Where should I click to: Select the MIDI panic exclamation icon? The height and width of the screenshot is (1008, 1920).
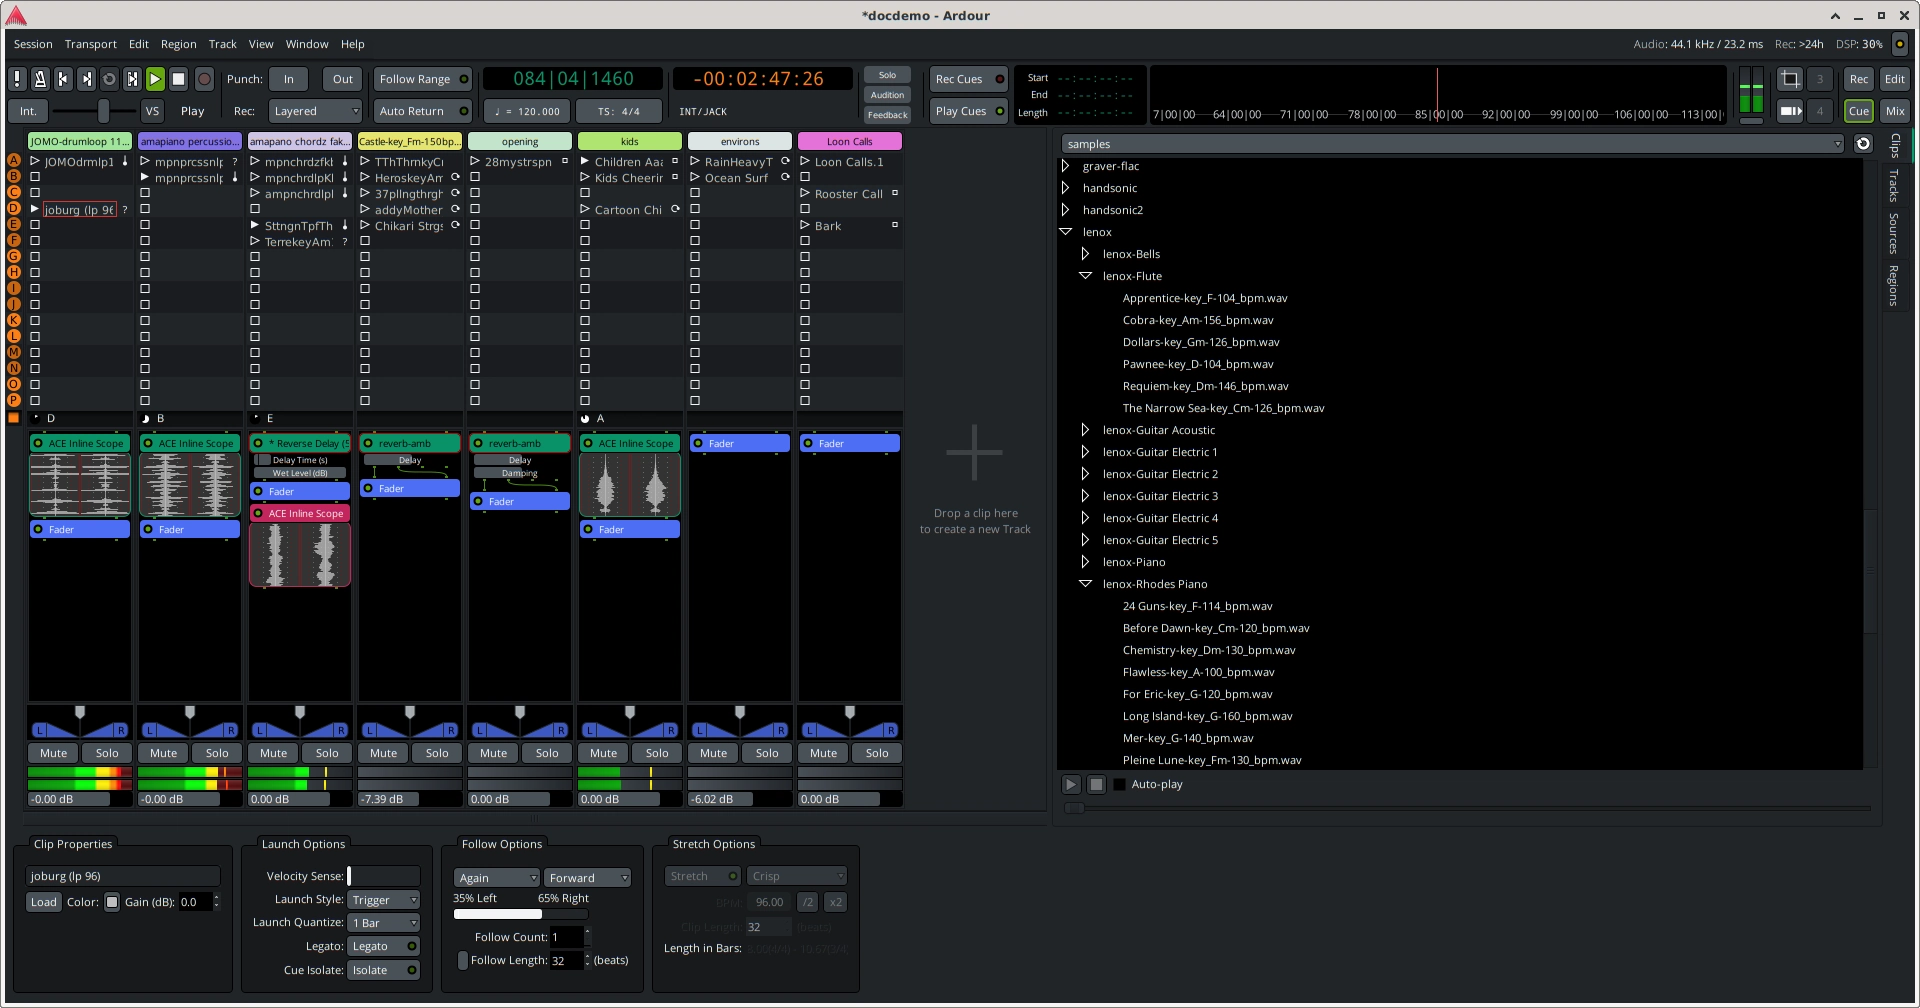pos(17,78)
